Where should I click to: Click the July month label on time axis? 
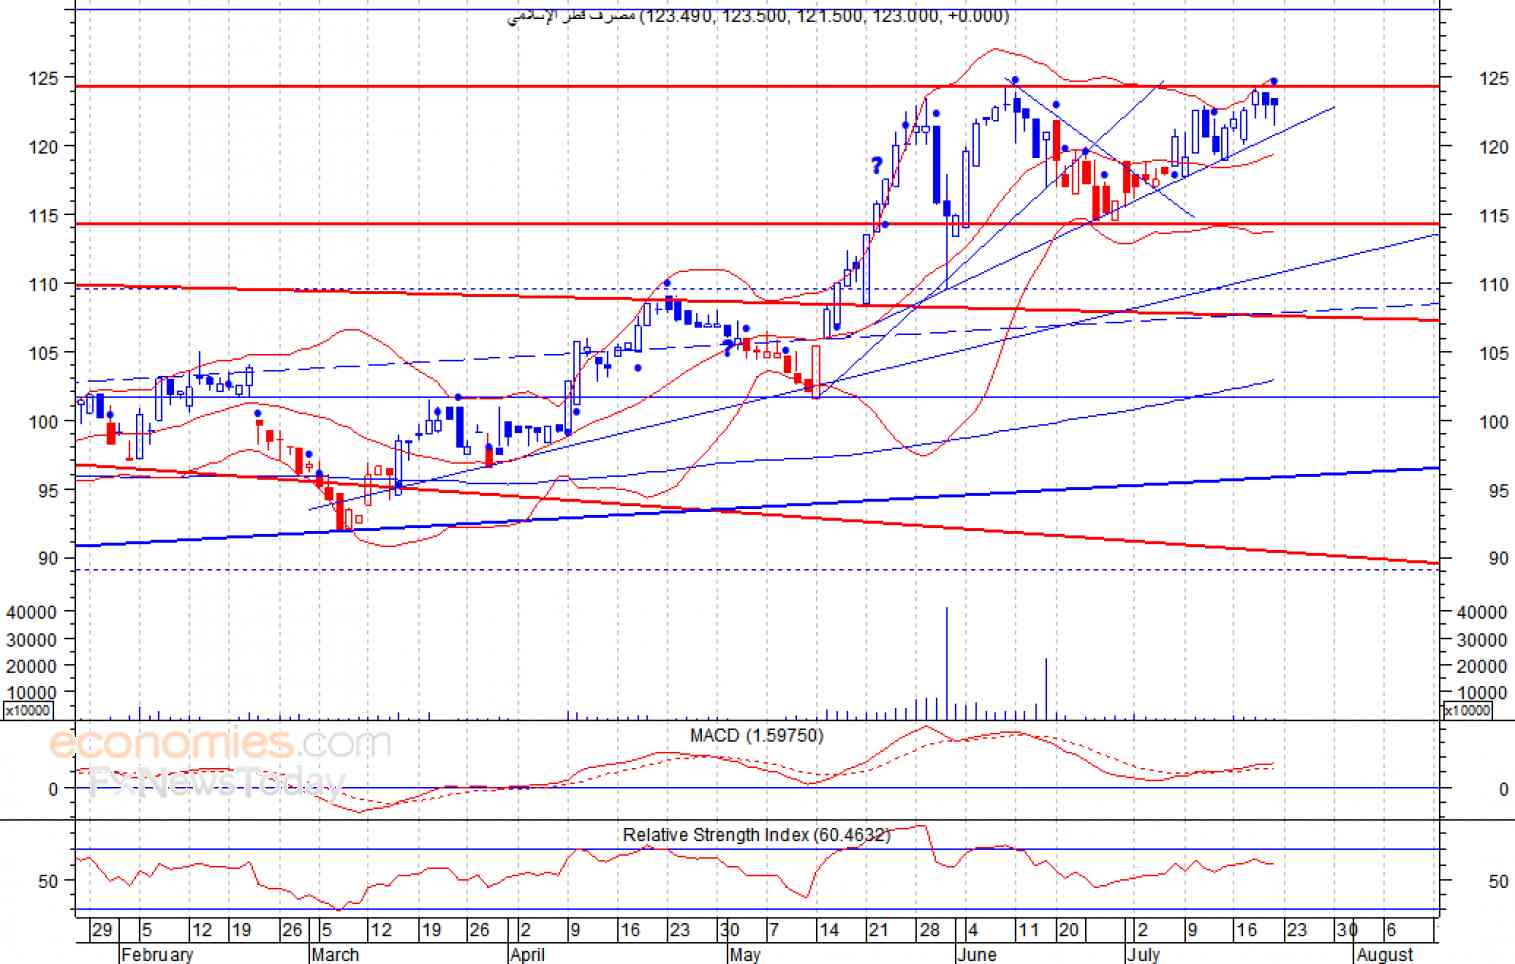pyautogui.click(x=1143, y=954)
